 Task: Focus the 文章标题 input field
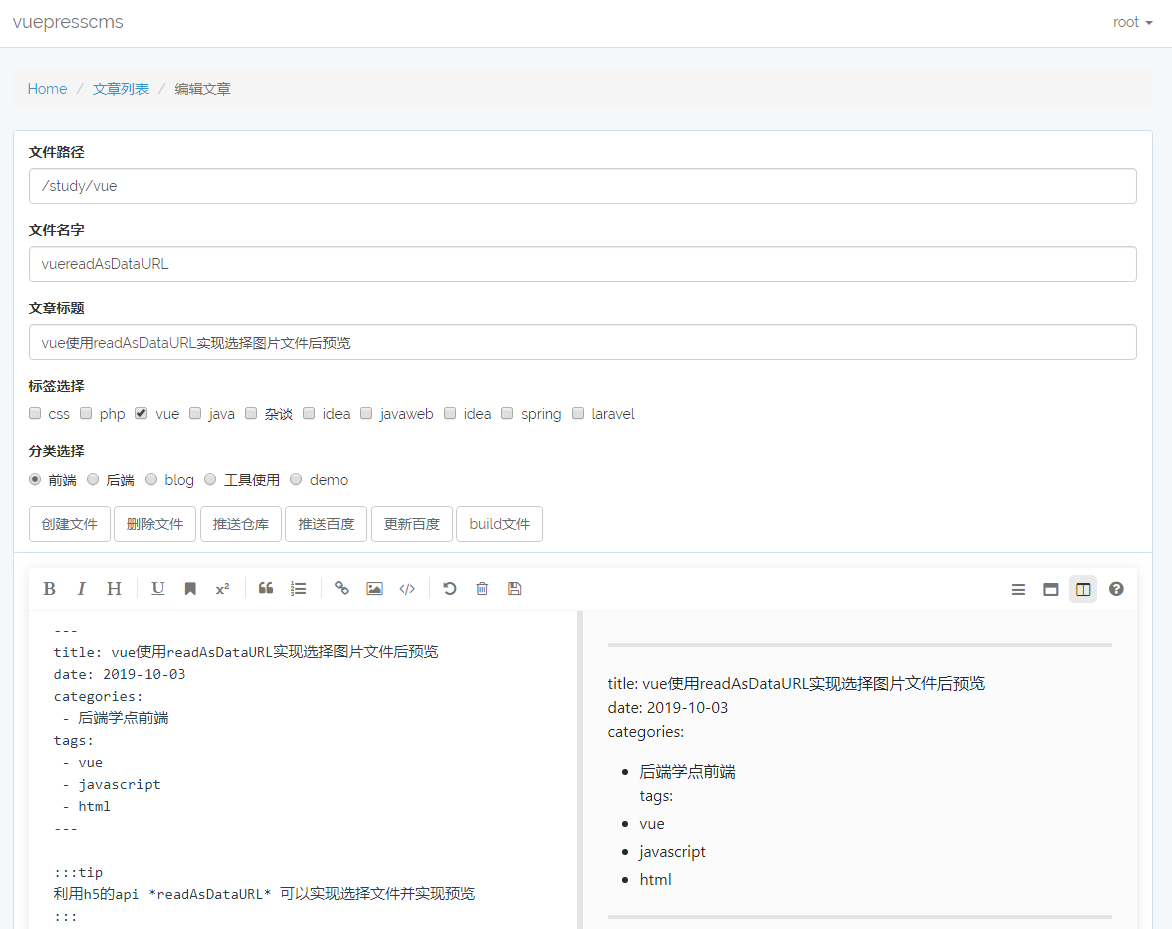[x=583, y=342]
